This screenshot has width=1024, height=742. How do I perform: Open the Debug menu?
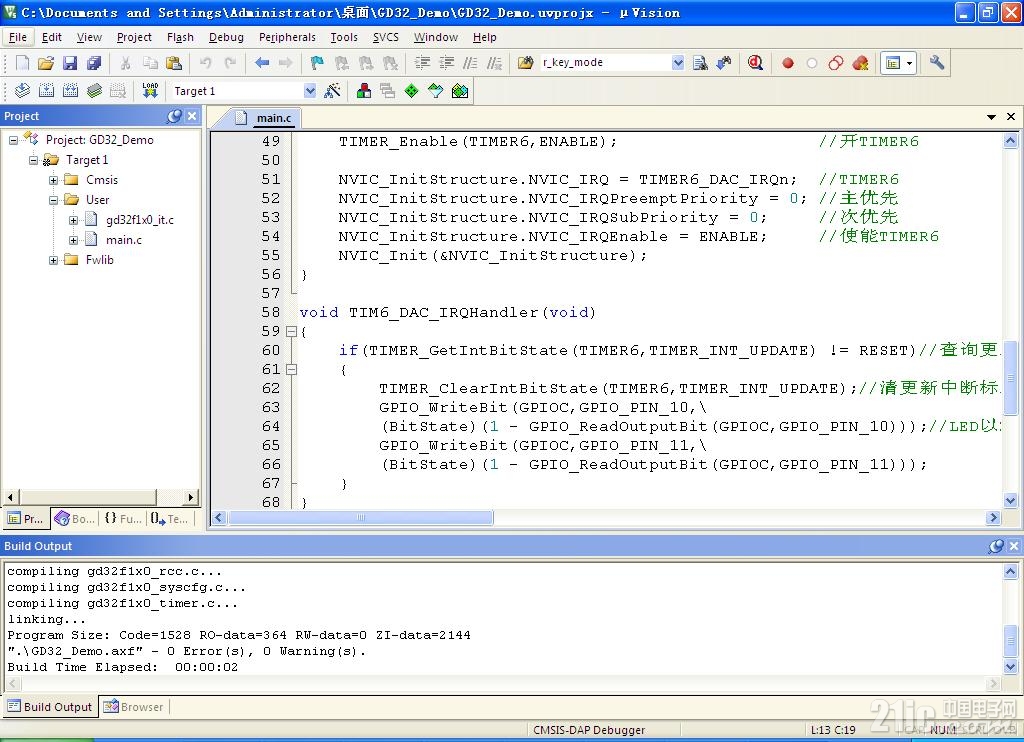(226, 37)
